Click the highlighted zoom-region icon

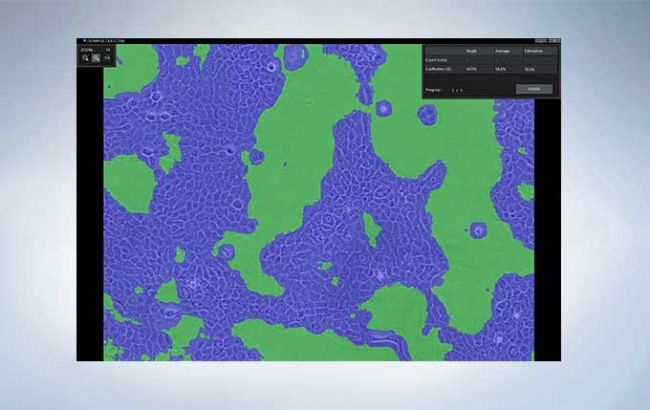pos(96,58)
